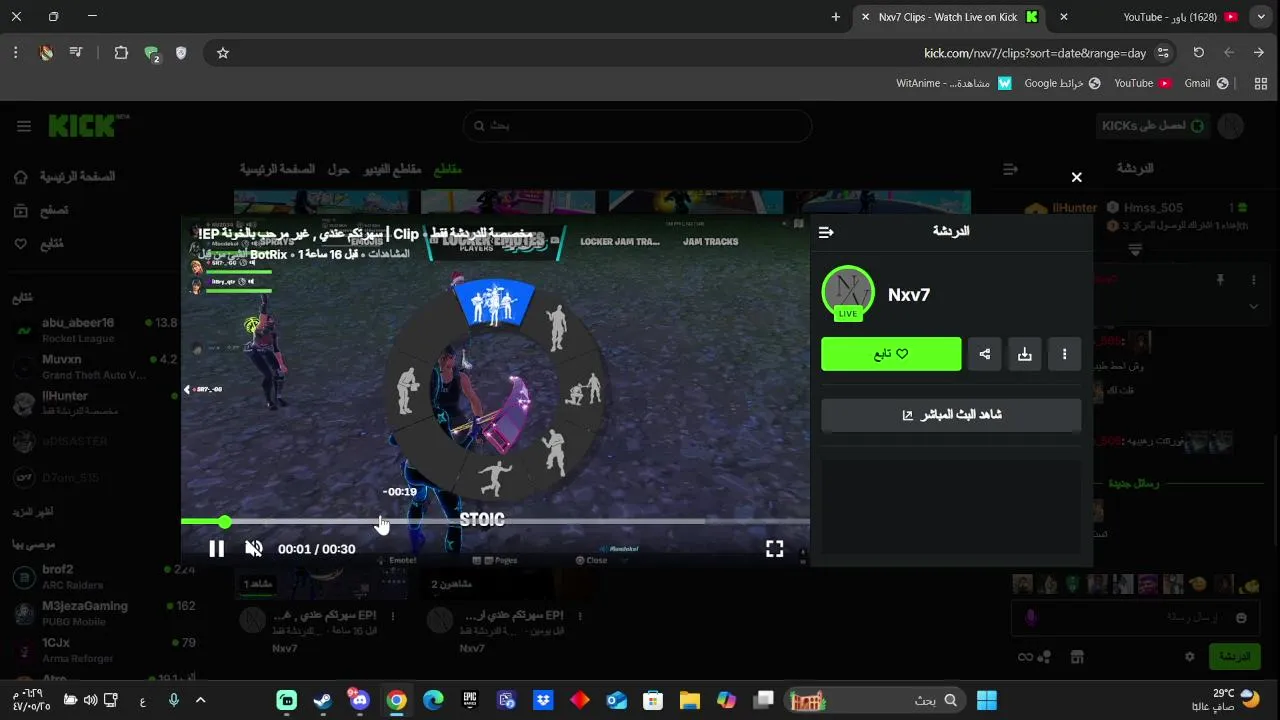Click the Nxv7 channel name
This screenshot has height=720, width=1280.
[x=909, y=295]
